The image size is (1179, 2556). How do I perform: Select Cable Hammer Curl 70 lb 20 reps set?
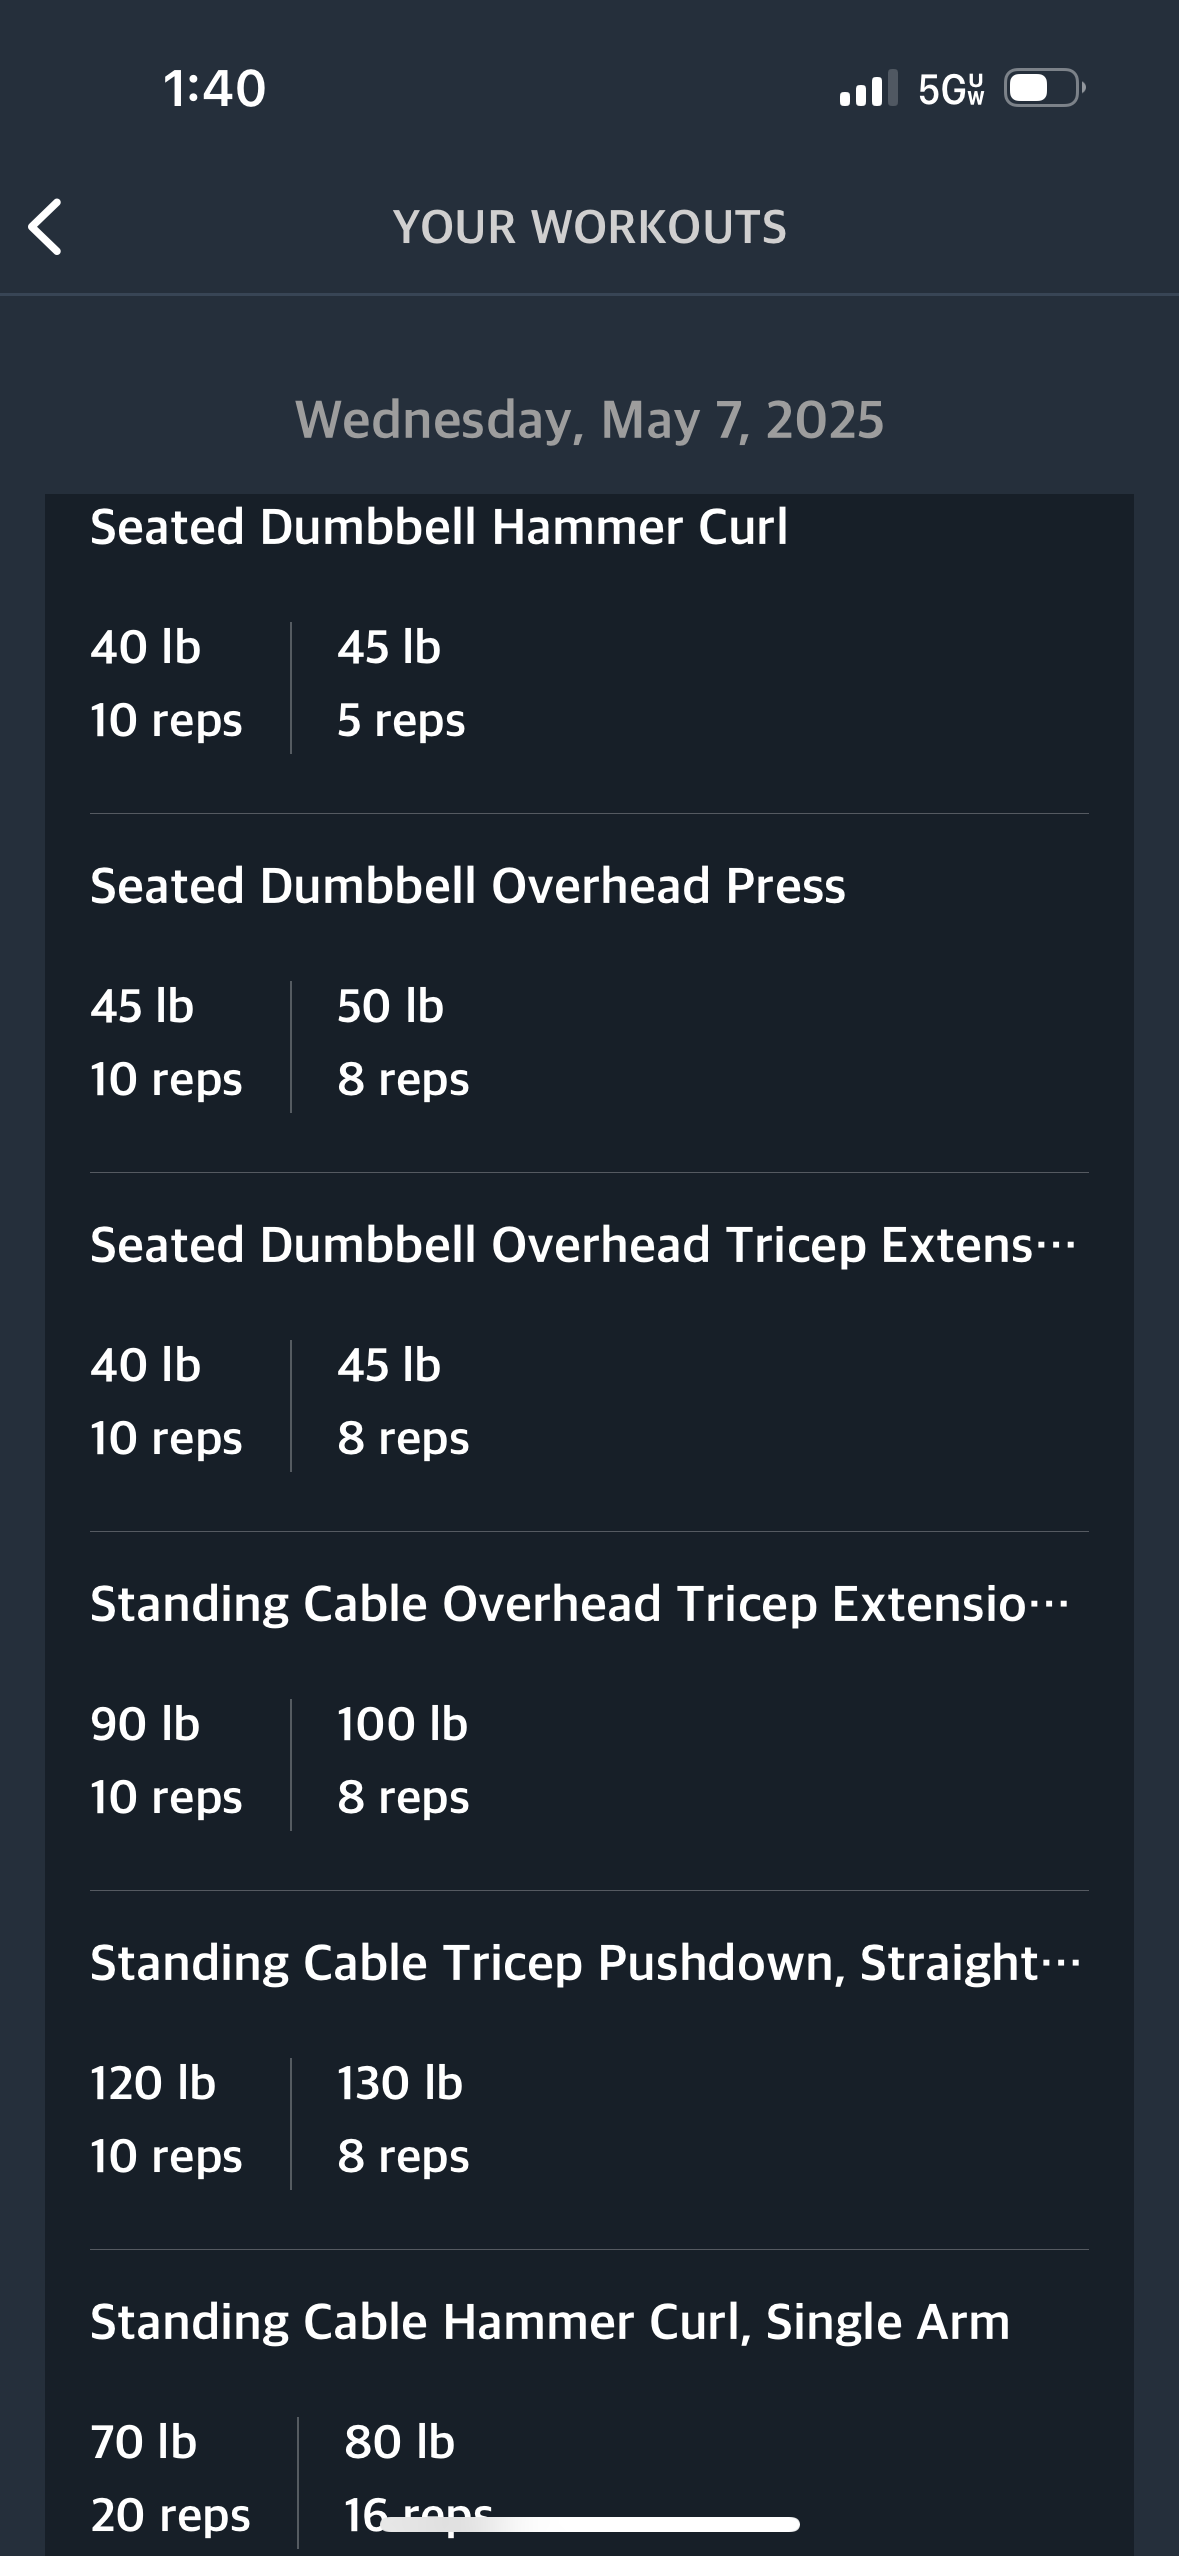(x=170, y=2479)
